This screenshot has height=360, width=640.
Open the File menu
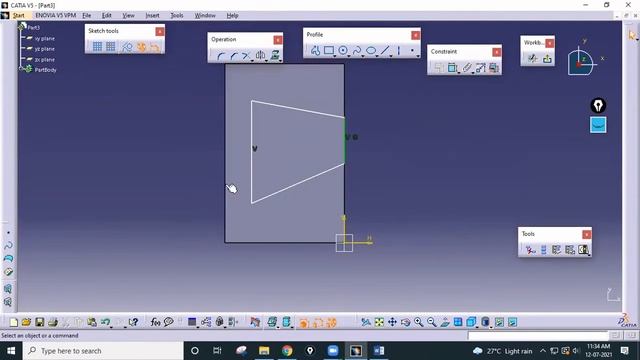pyautogui.click(x=87, y=16)
